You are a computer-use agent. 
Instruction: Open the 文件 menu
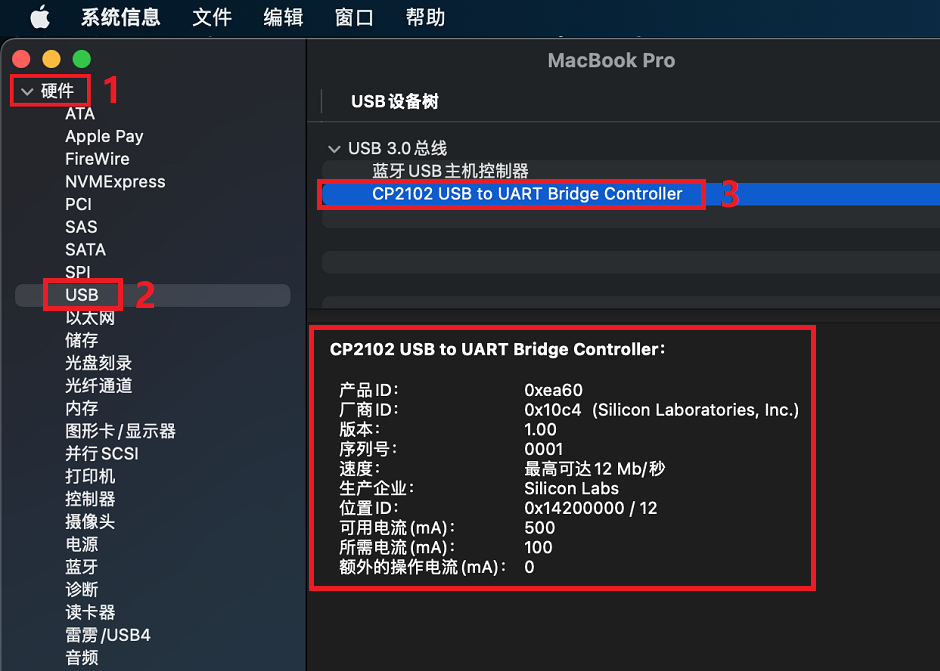(212, 17)
